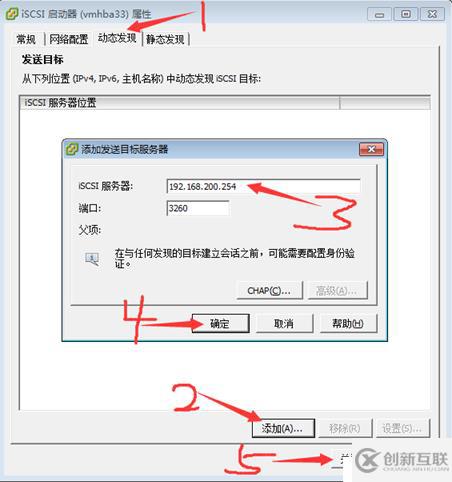This screenshot has width=452, height=482.
Task: Open the CHAP(C)... settings button
Action: click(x=269, y=291)
